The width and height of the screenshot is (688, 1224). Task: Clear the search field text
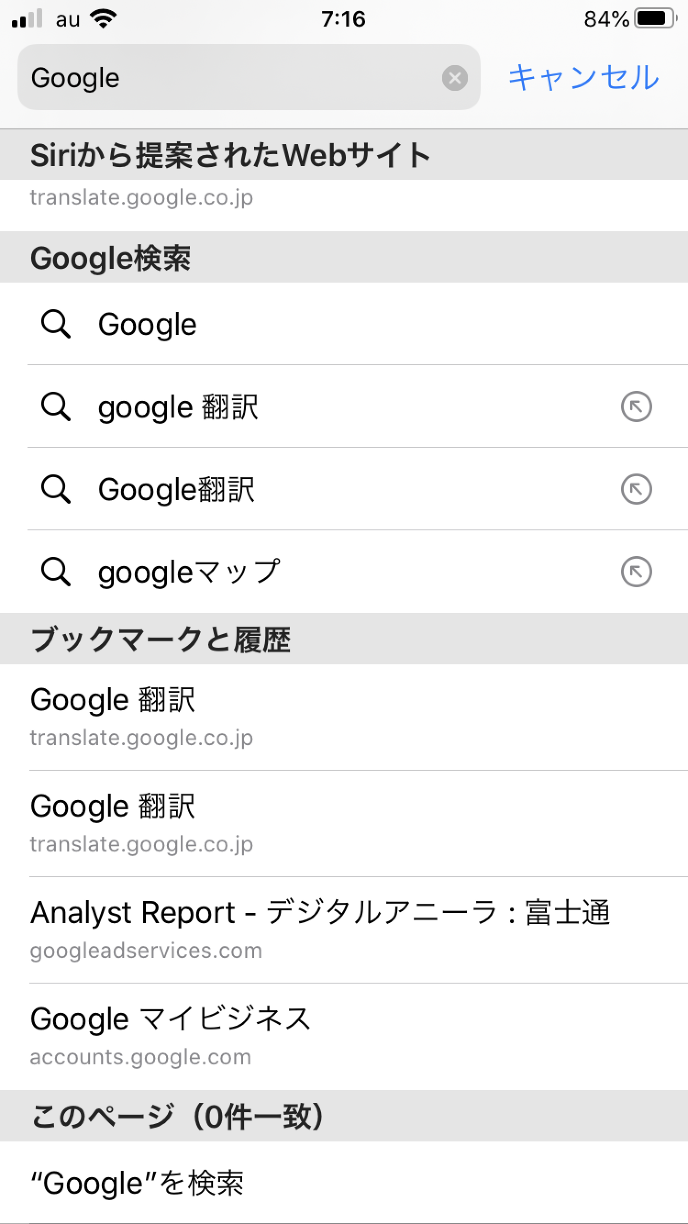[x=455, y=78]
